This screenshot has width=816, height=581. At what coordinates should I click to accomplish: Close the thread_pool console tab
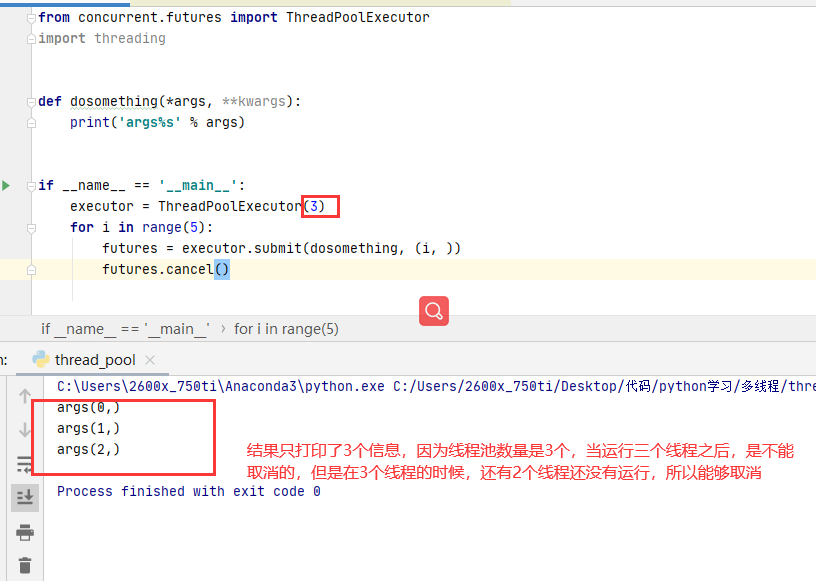coord(150,360)
